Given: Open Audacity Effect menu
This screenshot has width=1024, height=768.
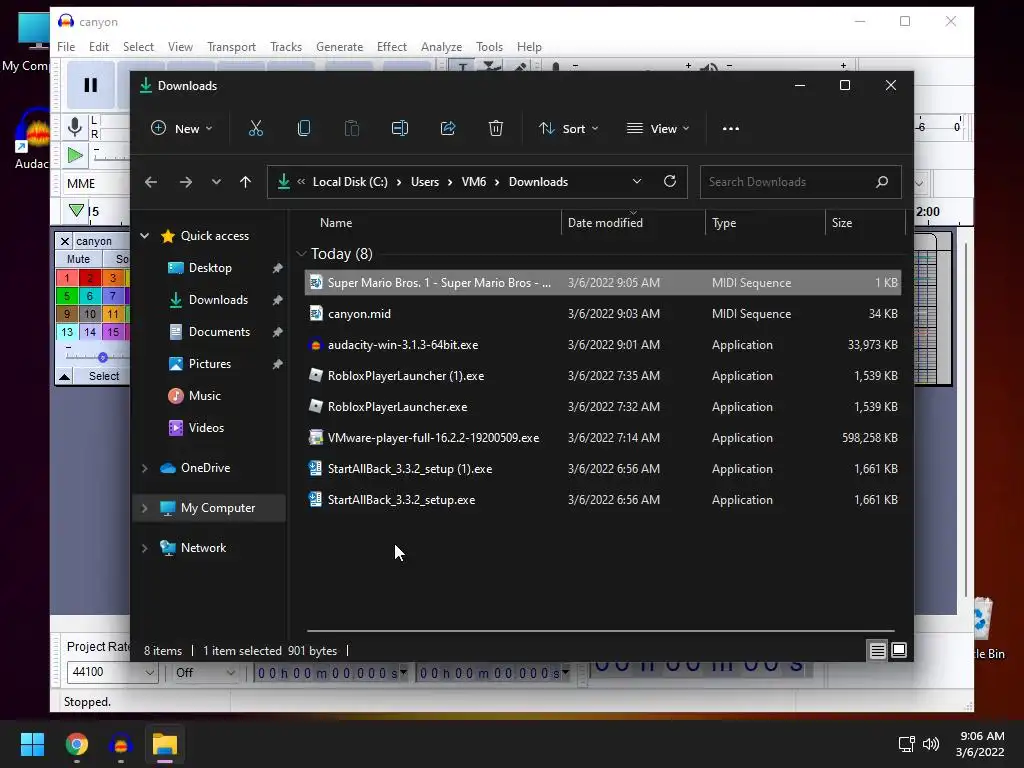Looking at the screenshot, I should pos(392,47).
